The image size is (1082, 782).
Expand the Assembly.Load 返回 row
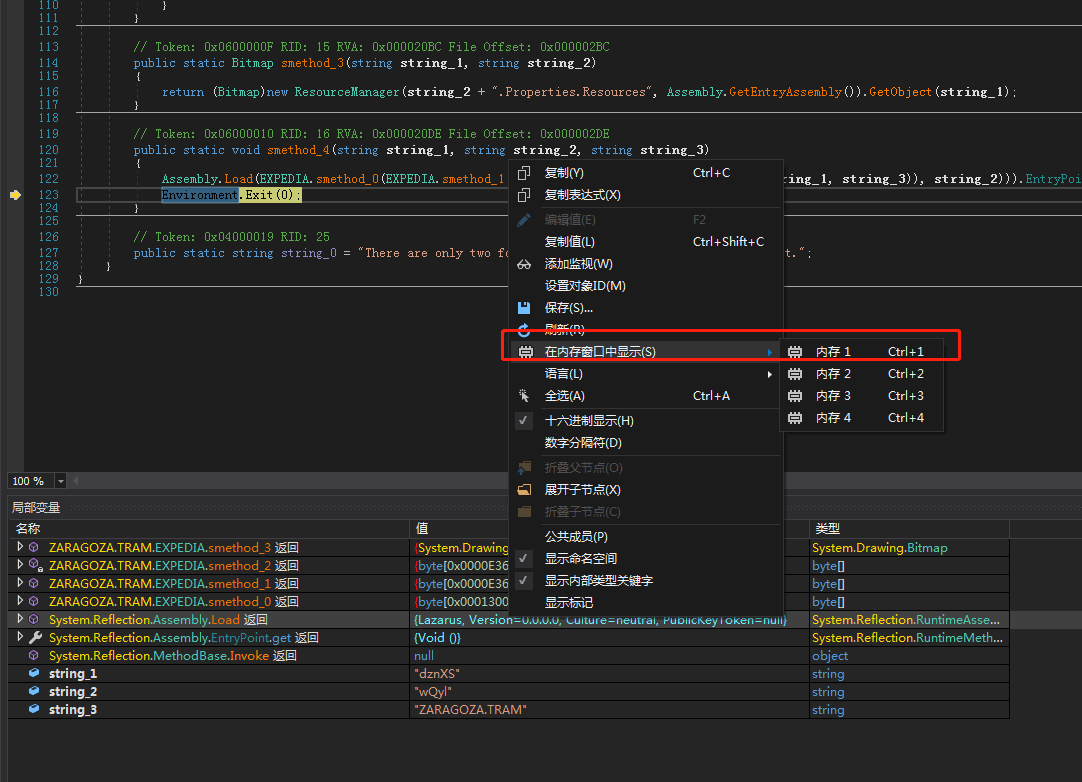pyautogui.click(x=20, y=618)
